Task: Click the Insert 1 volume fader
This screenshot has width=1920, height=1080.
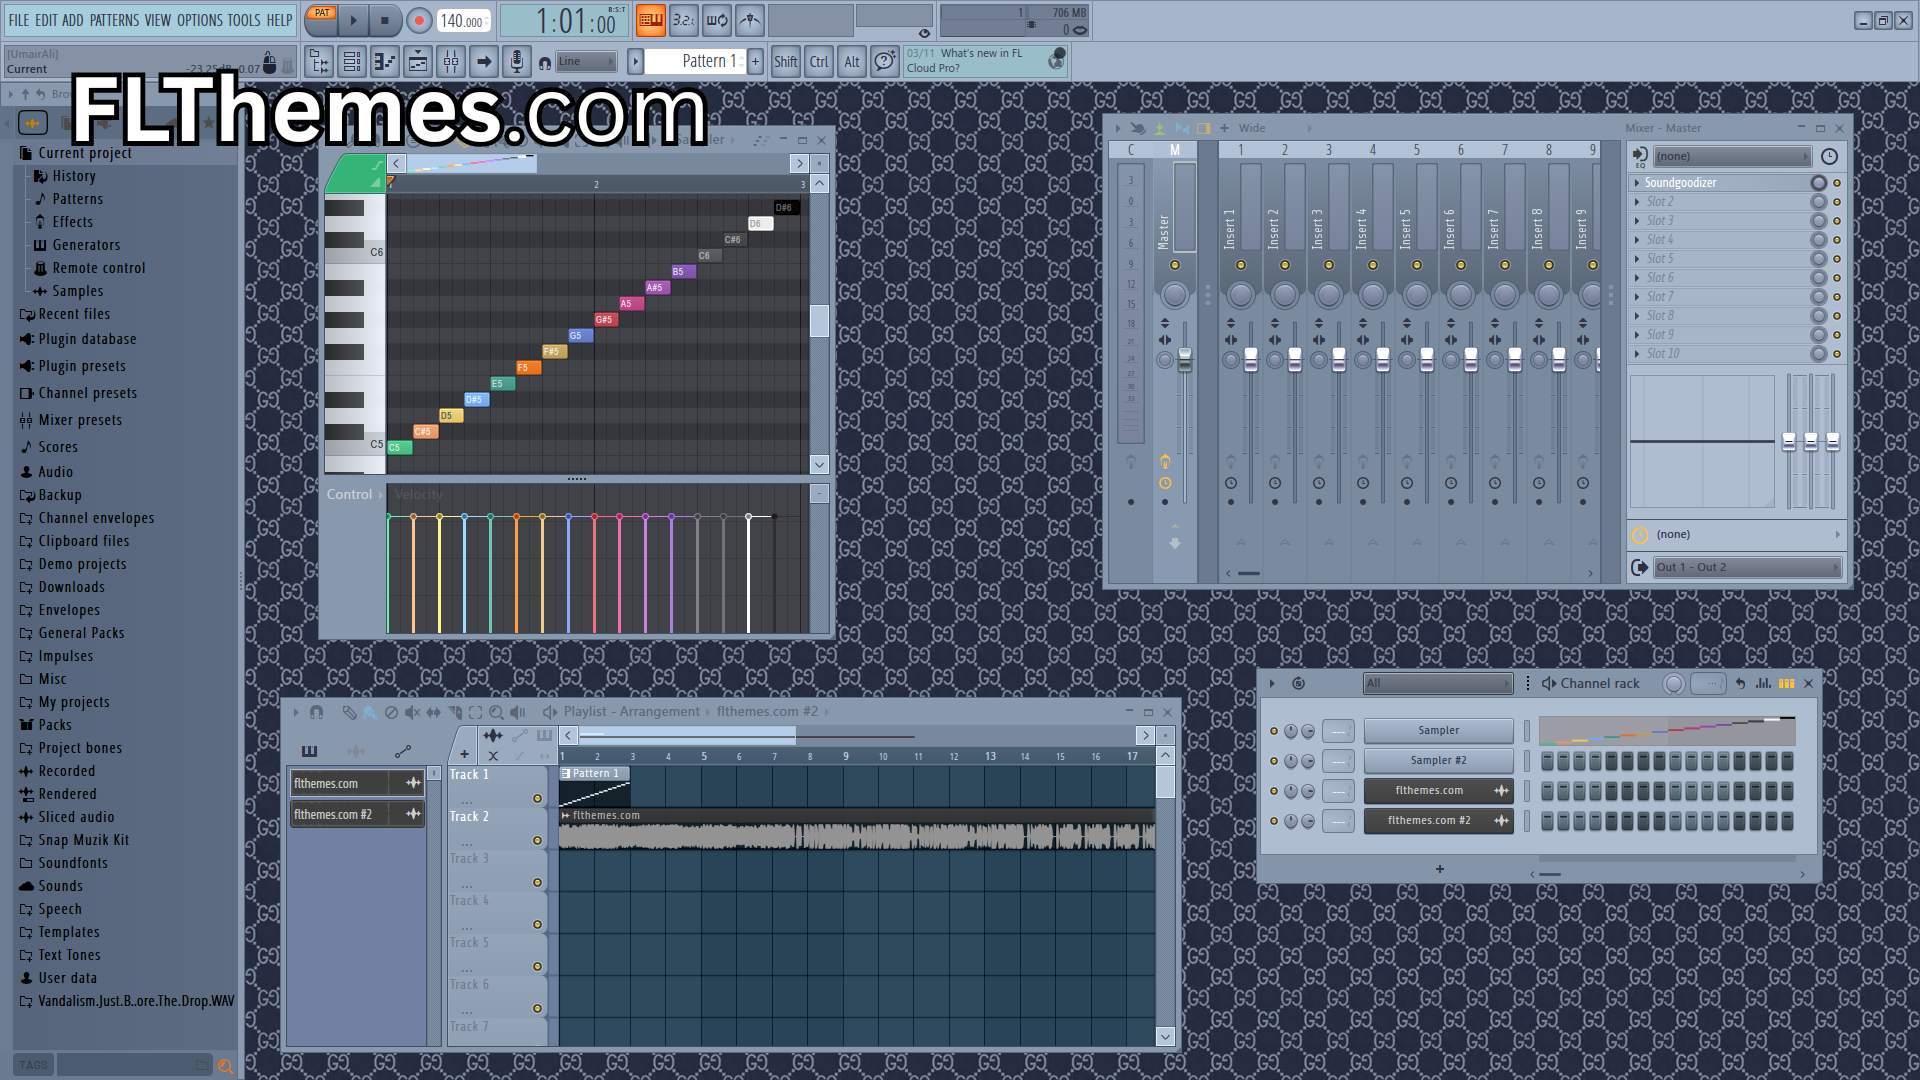Action: (1251, 359)
